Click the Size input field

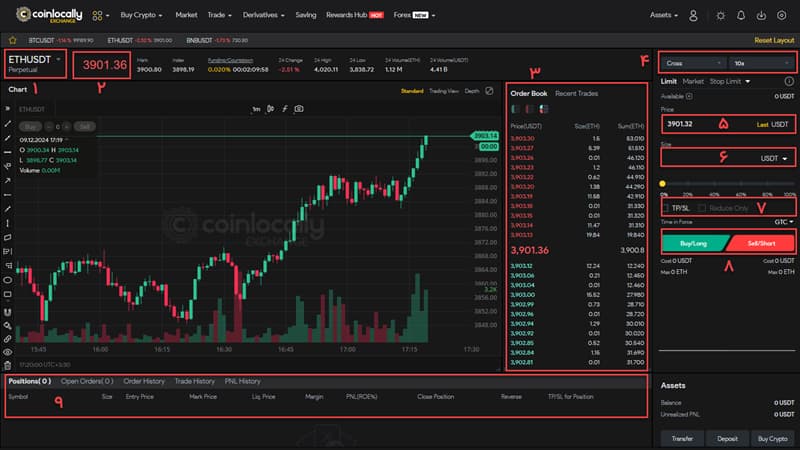click(728, 158)
